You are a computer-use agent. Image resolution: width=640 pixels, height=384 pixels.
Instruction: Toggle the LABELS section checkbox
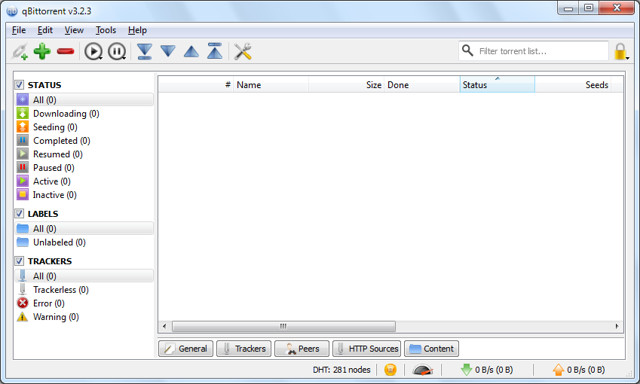19,213
